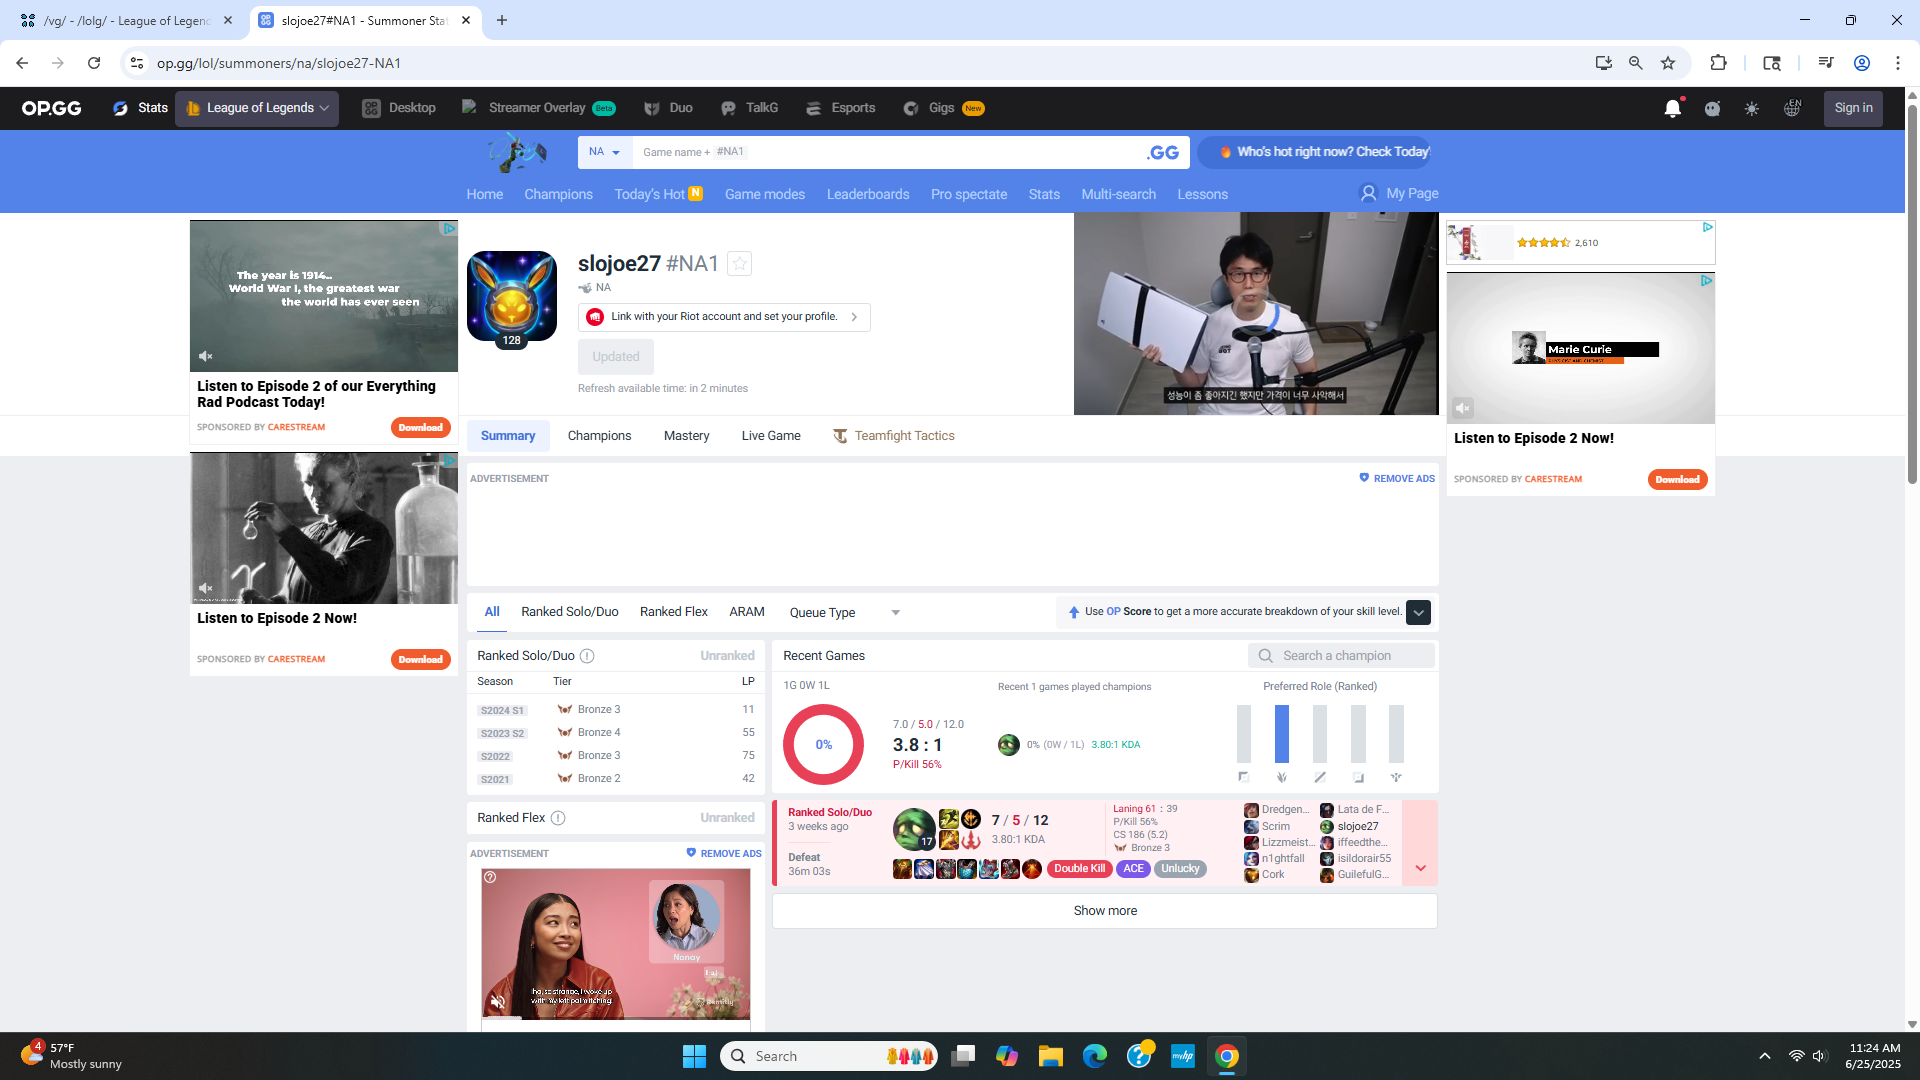Screen dimensions: 1920x1080
Task: Open the Queue Type dropdown
Action: coord(845,613)
